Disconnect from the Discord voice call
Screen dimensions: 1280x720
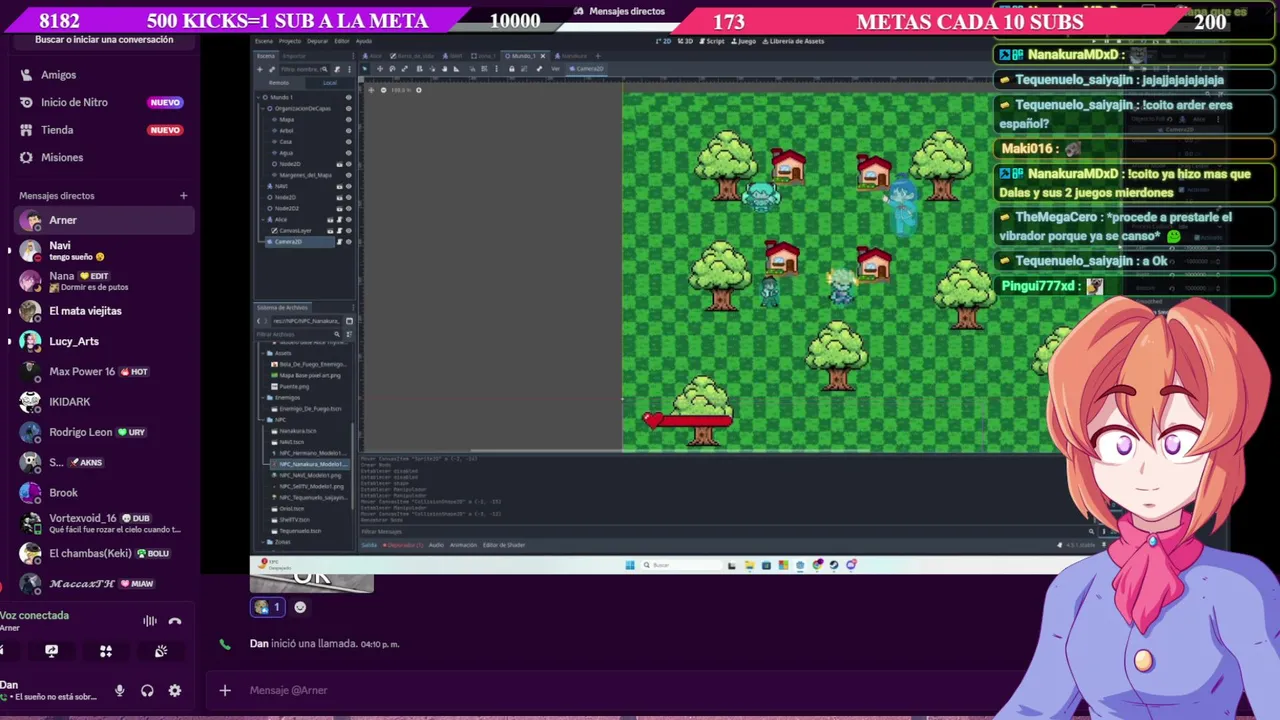175,621
